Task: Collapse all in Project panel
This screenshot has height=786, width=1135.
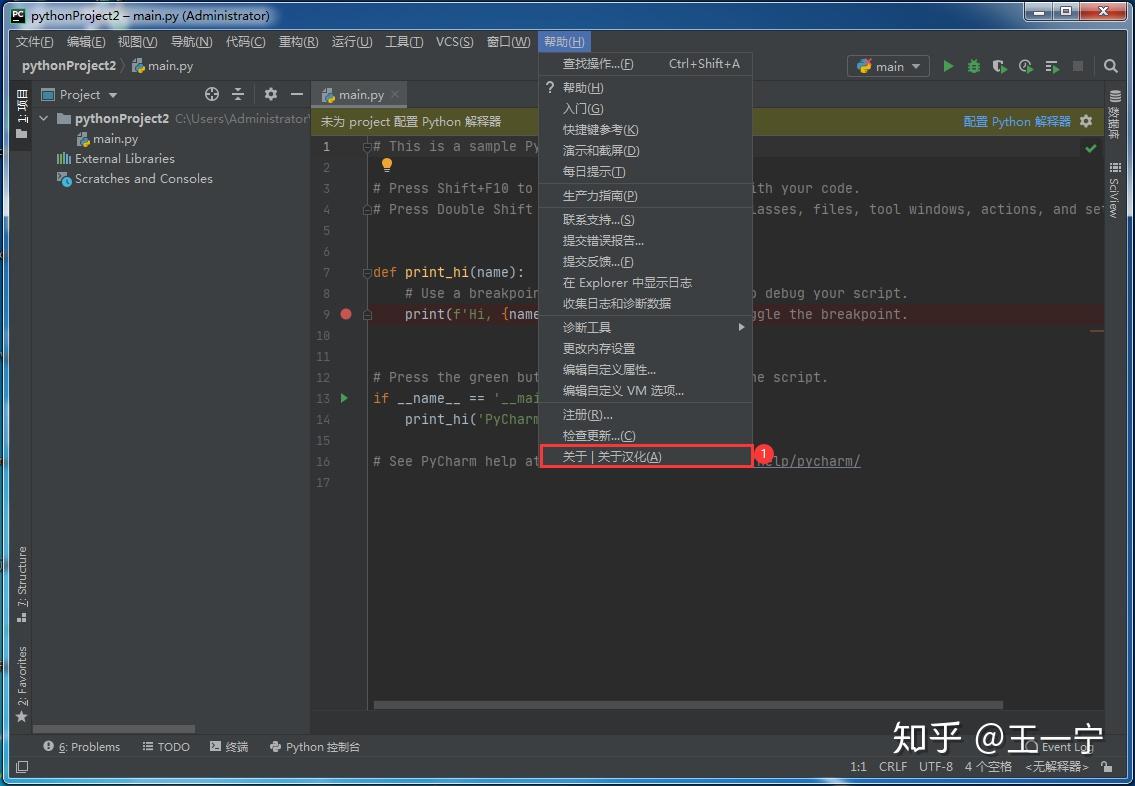Action: click(x=238, y=94)
